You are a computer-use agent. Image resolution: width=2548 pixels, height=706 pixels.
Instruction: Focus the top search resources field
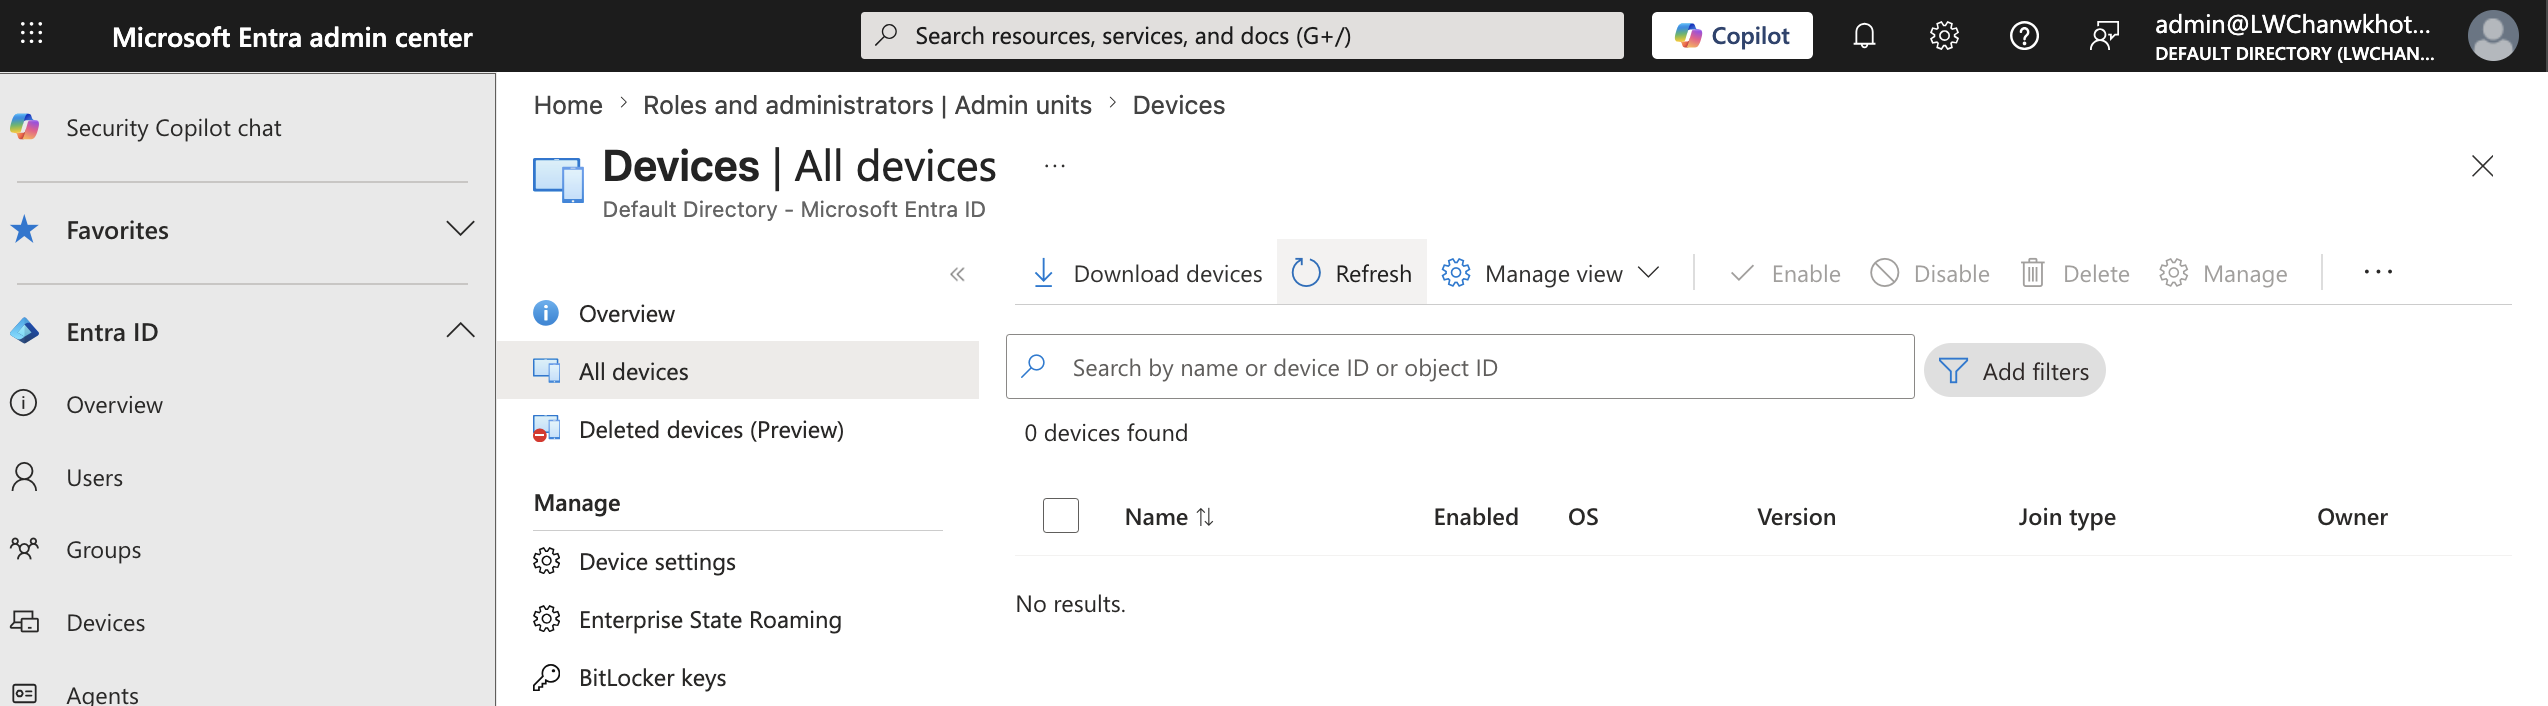[x=1242, y=36]
